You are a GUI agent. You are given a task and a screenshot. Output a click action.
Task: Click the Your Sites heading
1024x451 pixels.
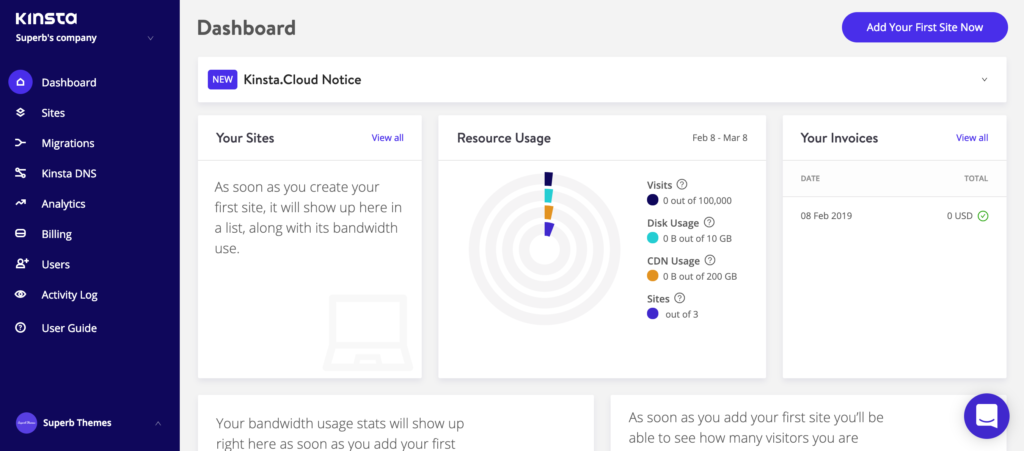245,138
